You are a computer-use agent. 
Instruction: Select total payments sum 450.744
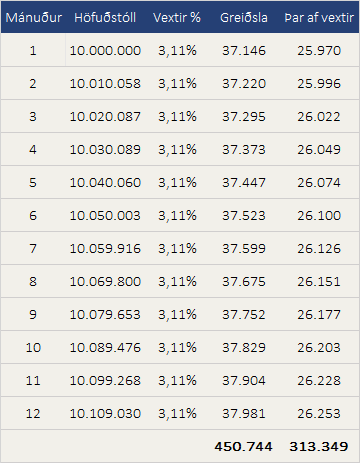coord(243,447)
